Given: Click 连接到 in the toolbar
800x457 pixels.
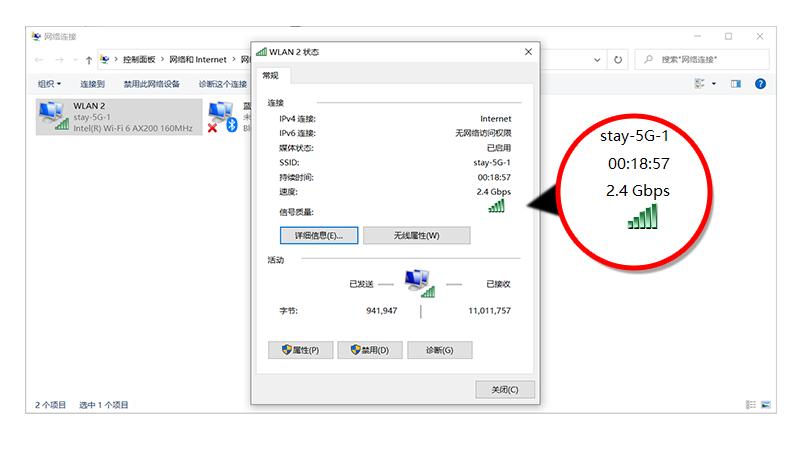Looking at the screenshot, I should click(x=92, y=84).
